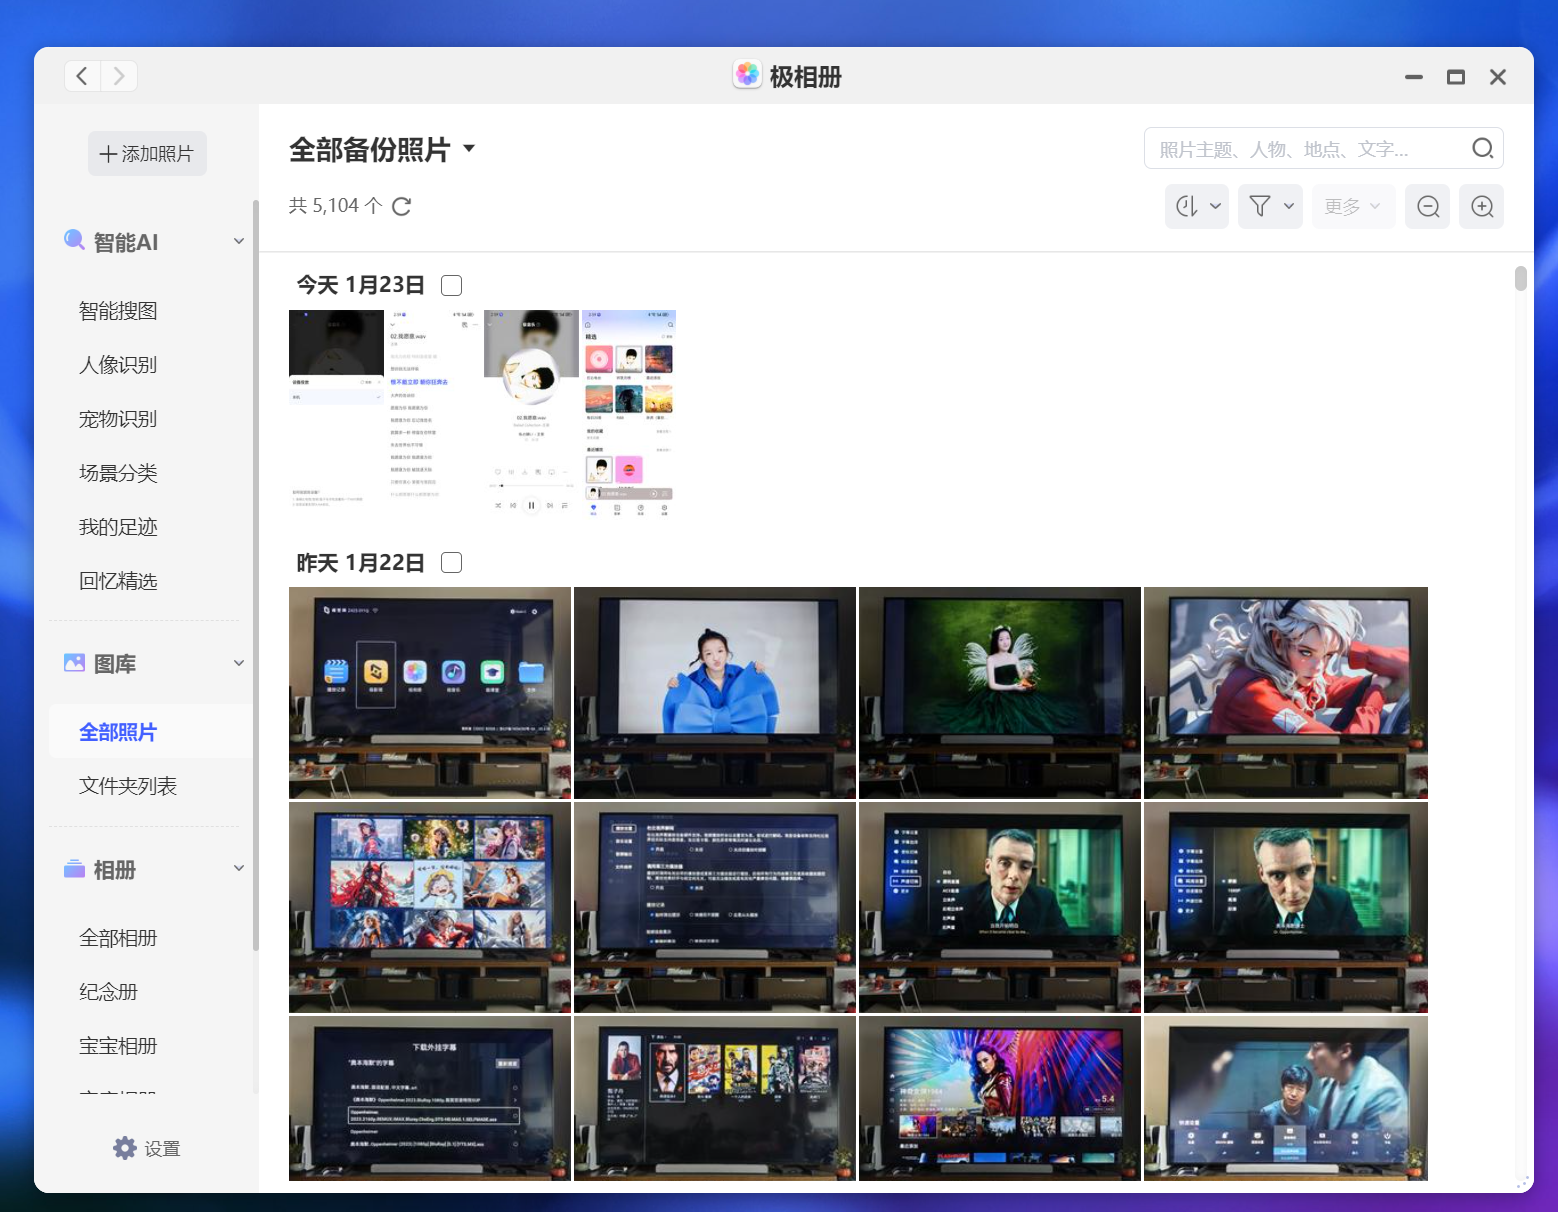The width and height of the screenshot is (1558, 1212).
Task: Open the sort order dropdown
Action: [1197, 206]
